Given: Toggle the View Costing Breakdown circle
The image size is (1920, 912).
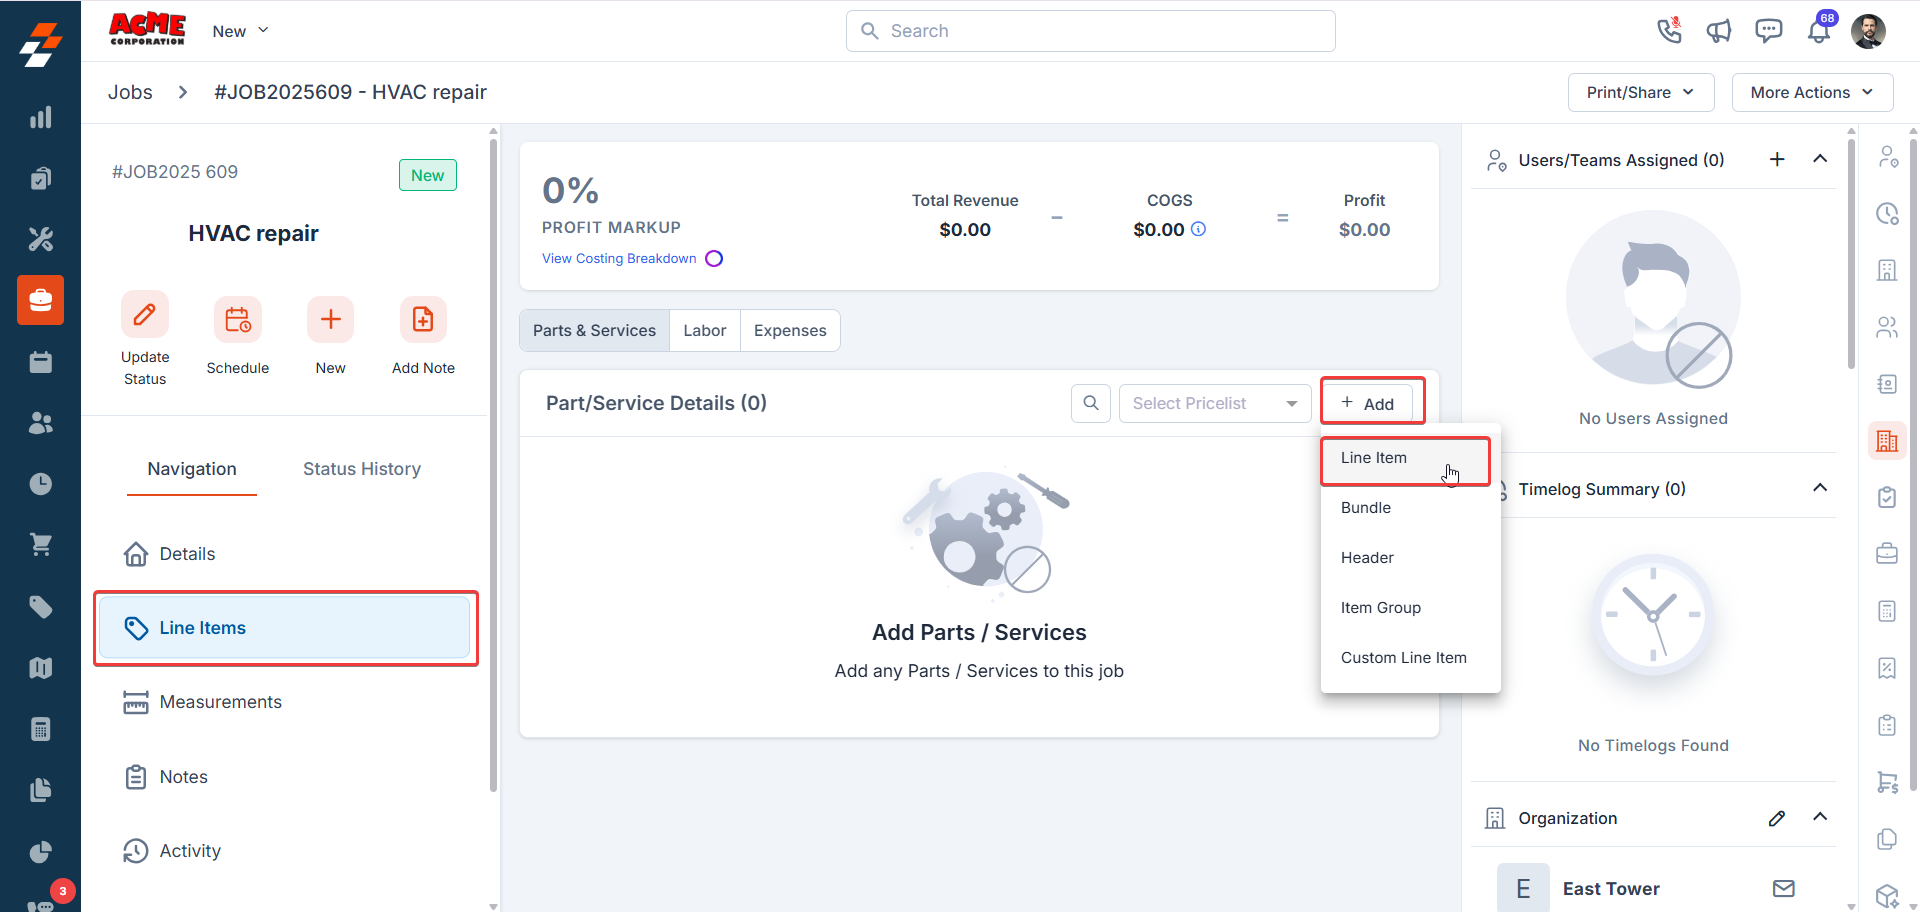Looking at the screenshot, I should (714, 258).
